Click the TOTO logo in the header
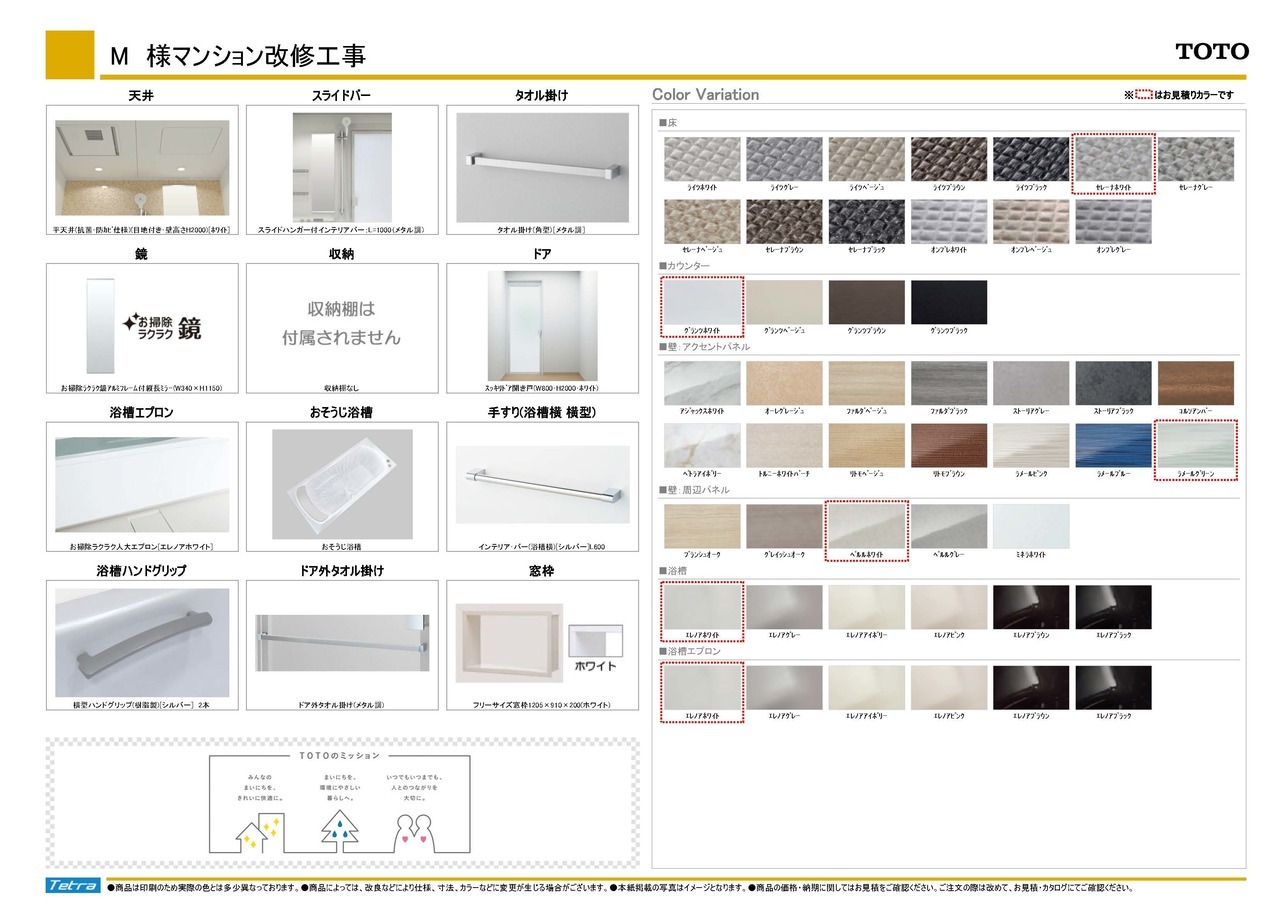Image resolution: width=1280 pixels, height=905 pixels. tap(1212, 51)
